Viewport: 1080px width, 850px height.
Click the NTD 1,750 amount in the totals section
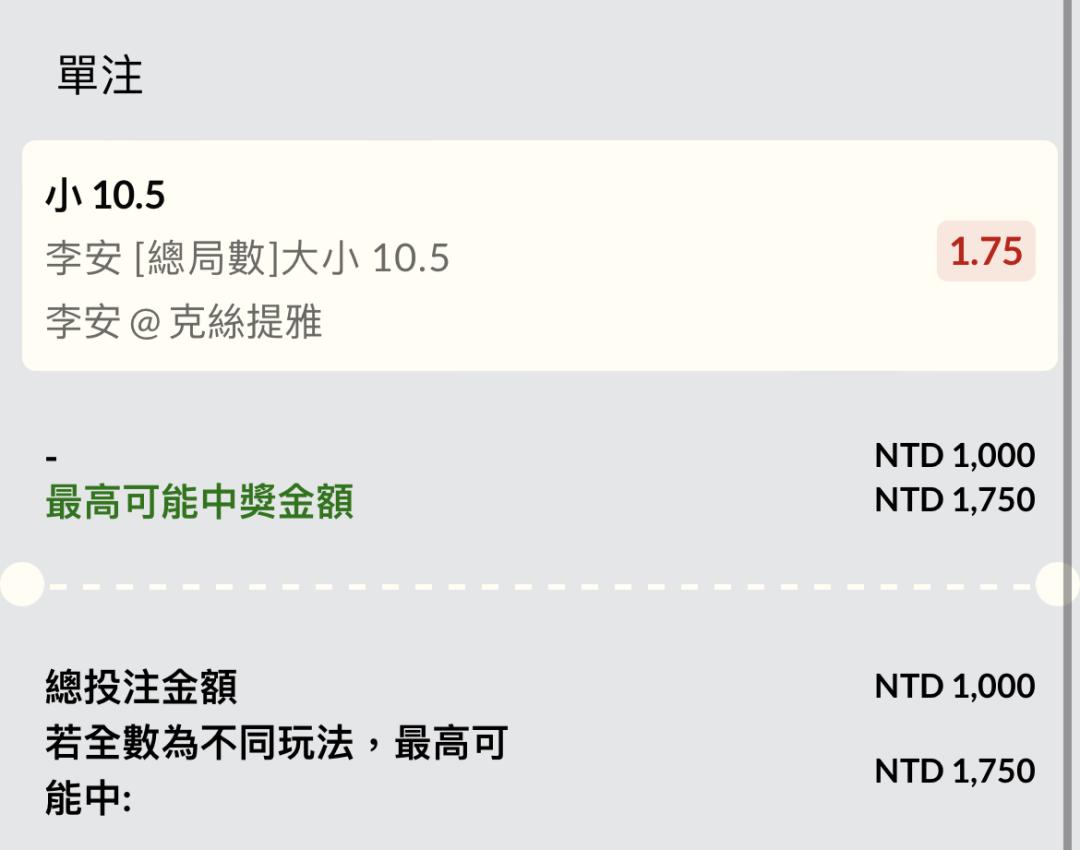coord(955,771)
